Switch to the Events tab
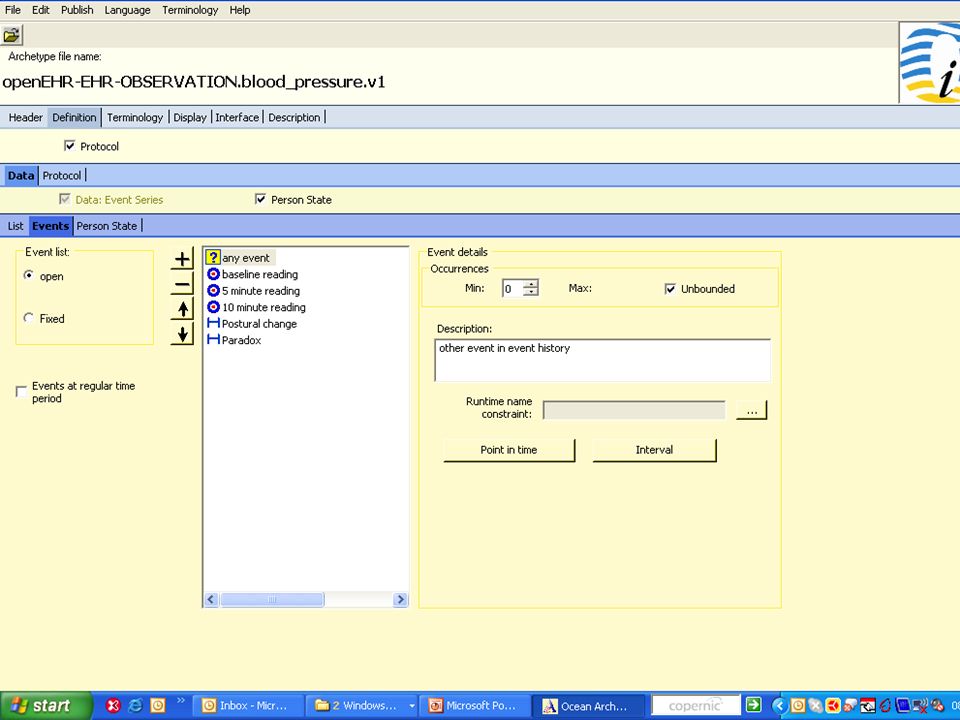The width and height of the screenshot is (960, 720). (x=50, y=225)
